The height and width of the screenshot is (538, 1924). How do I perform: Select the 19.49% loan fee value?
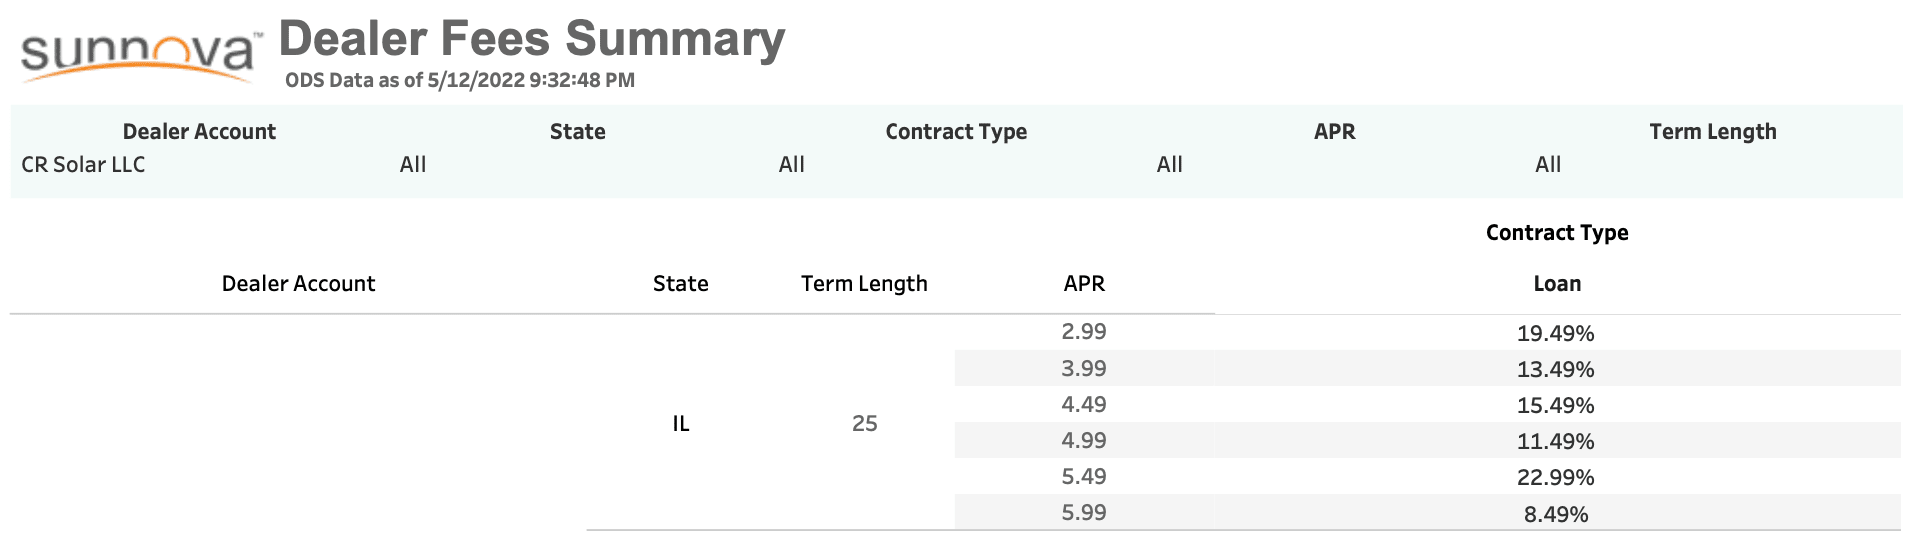pos(1555,334)
